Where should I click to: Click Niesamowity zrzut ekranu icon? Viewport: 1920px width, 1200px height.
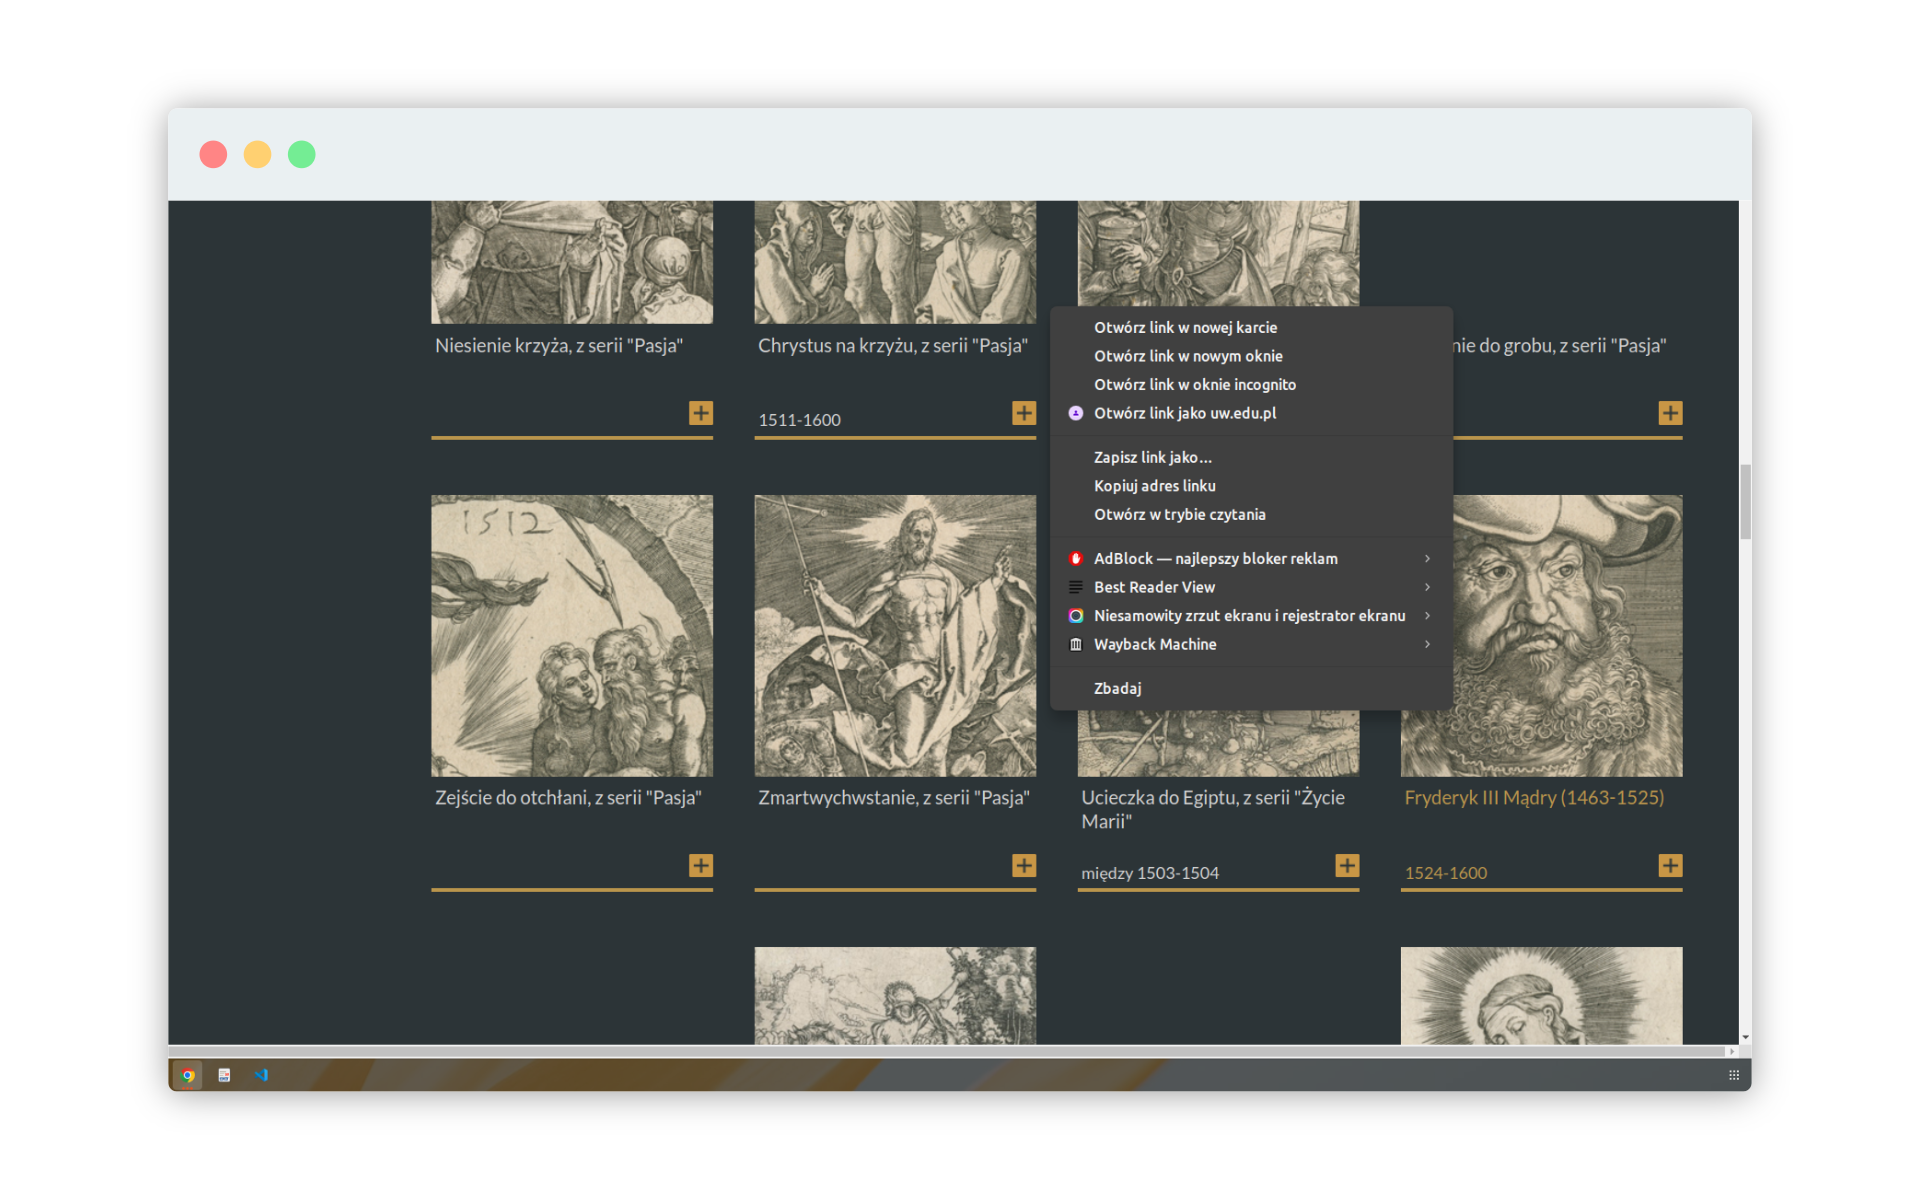1076,616
